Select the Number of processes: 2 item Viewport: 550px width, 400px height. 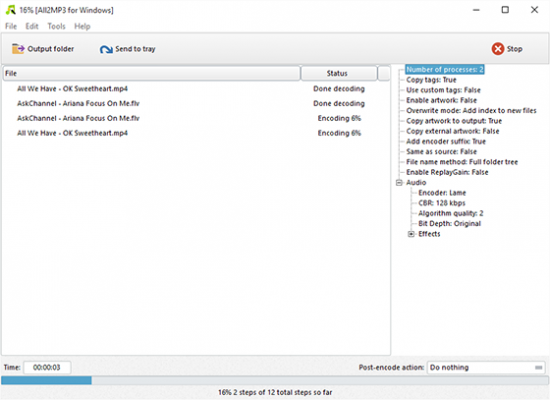pyautogui.click(x=445, y=69)
